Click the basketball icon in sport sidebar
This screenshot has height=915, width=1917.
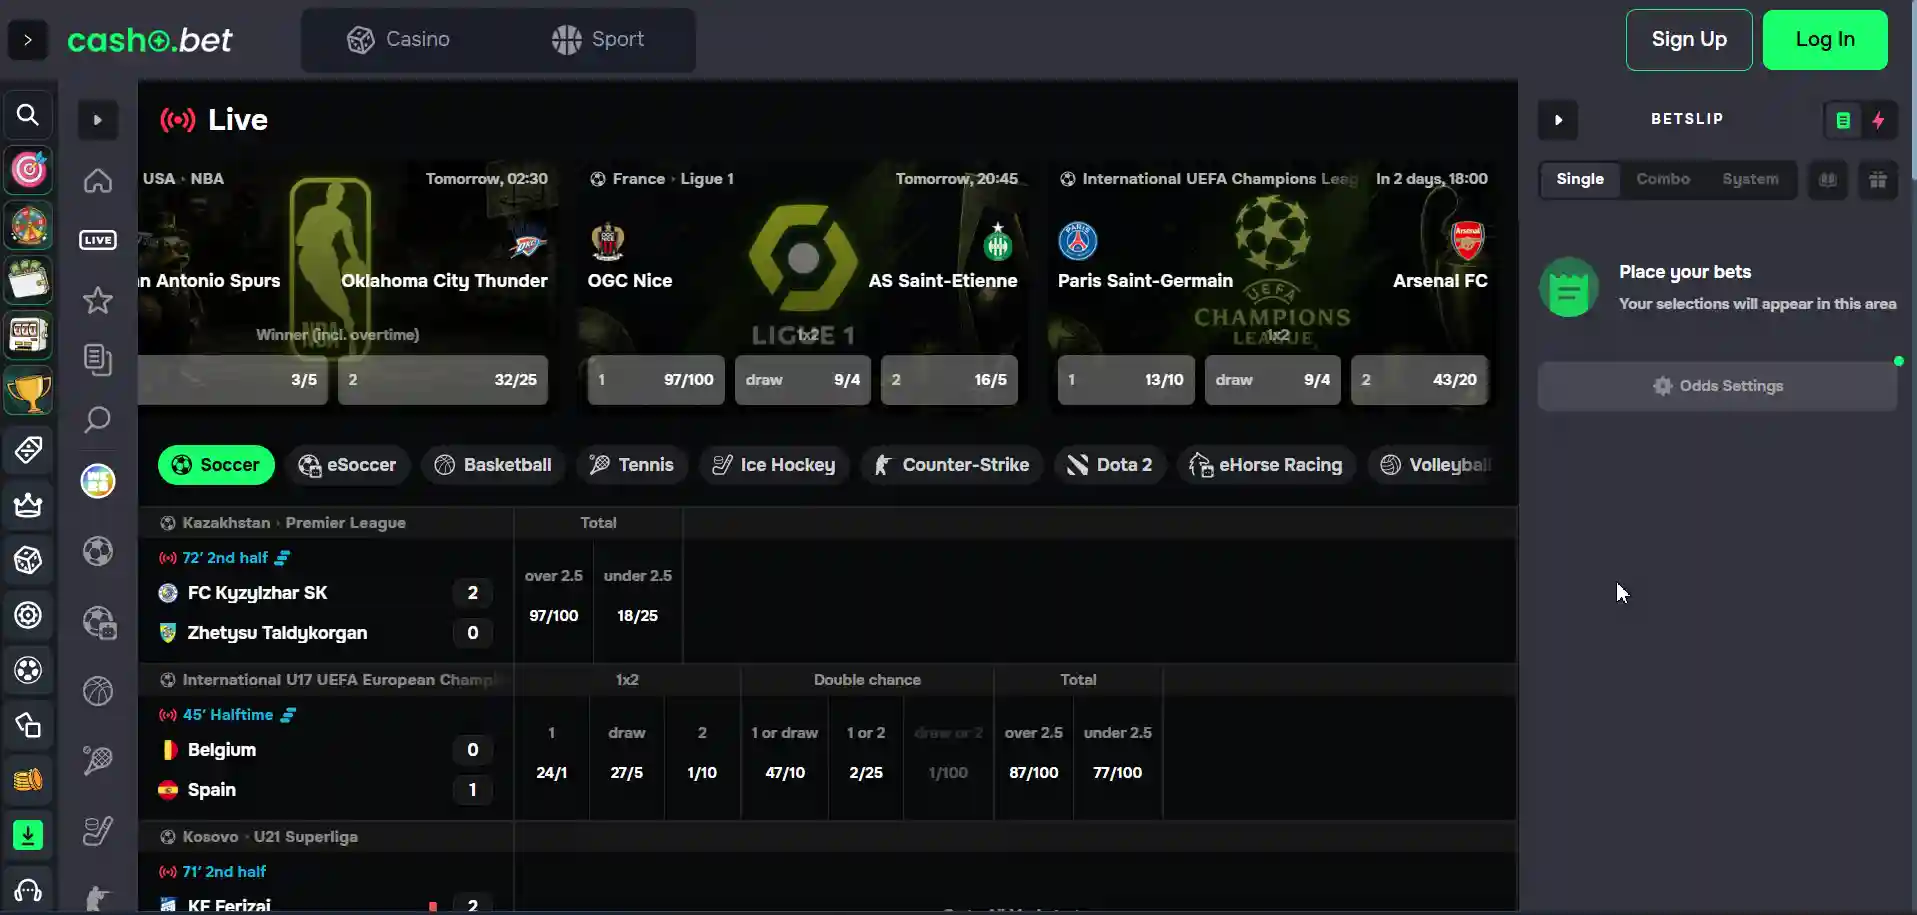pyautogui.click(x=98, y=691)
